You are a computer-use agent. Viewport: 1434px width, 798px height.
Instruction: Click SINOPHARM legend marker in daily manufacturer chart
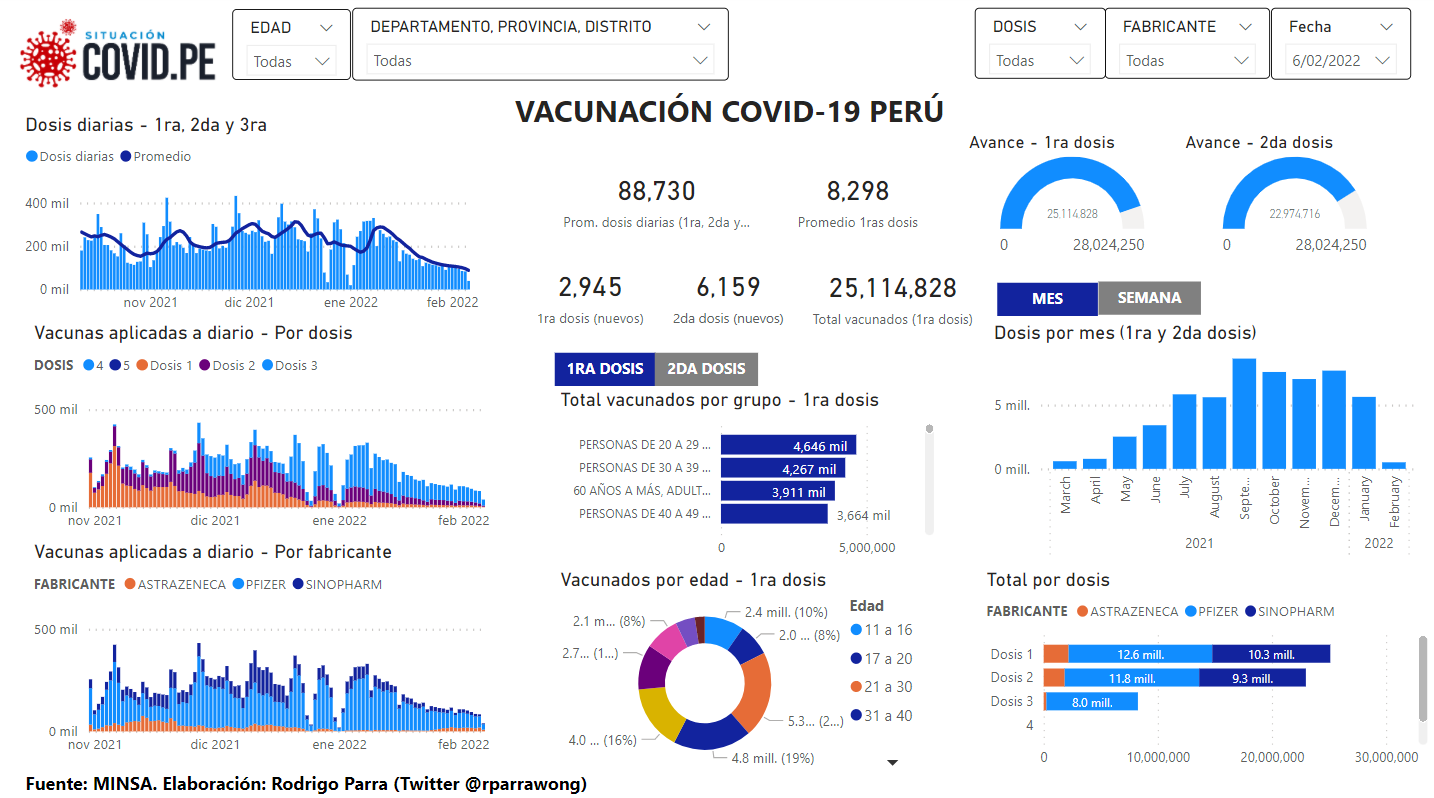click(298, 584)
